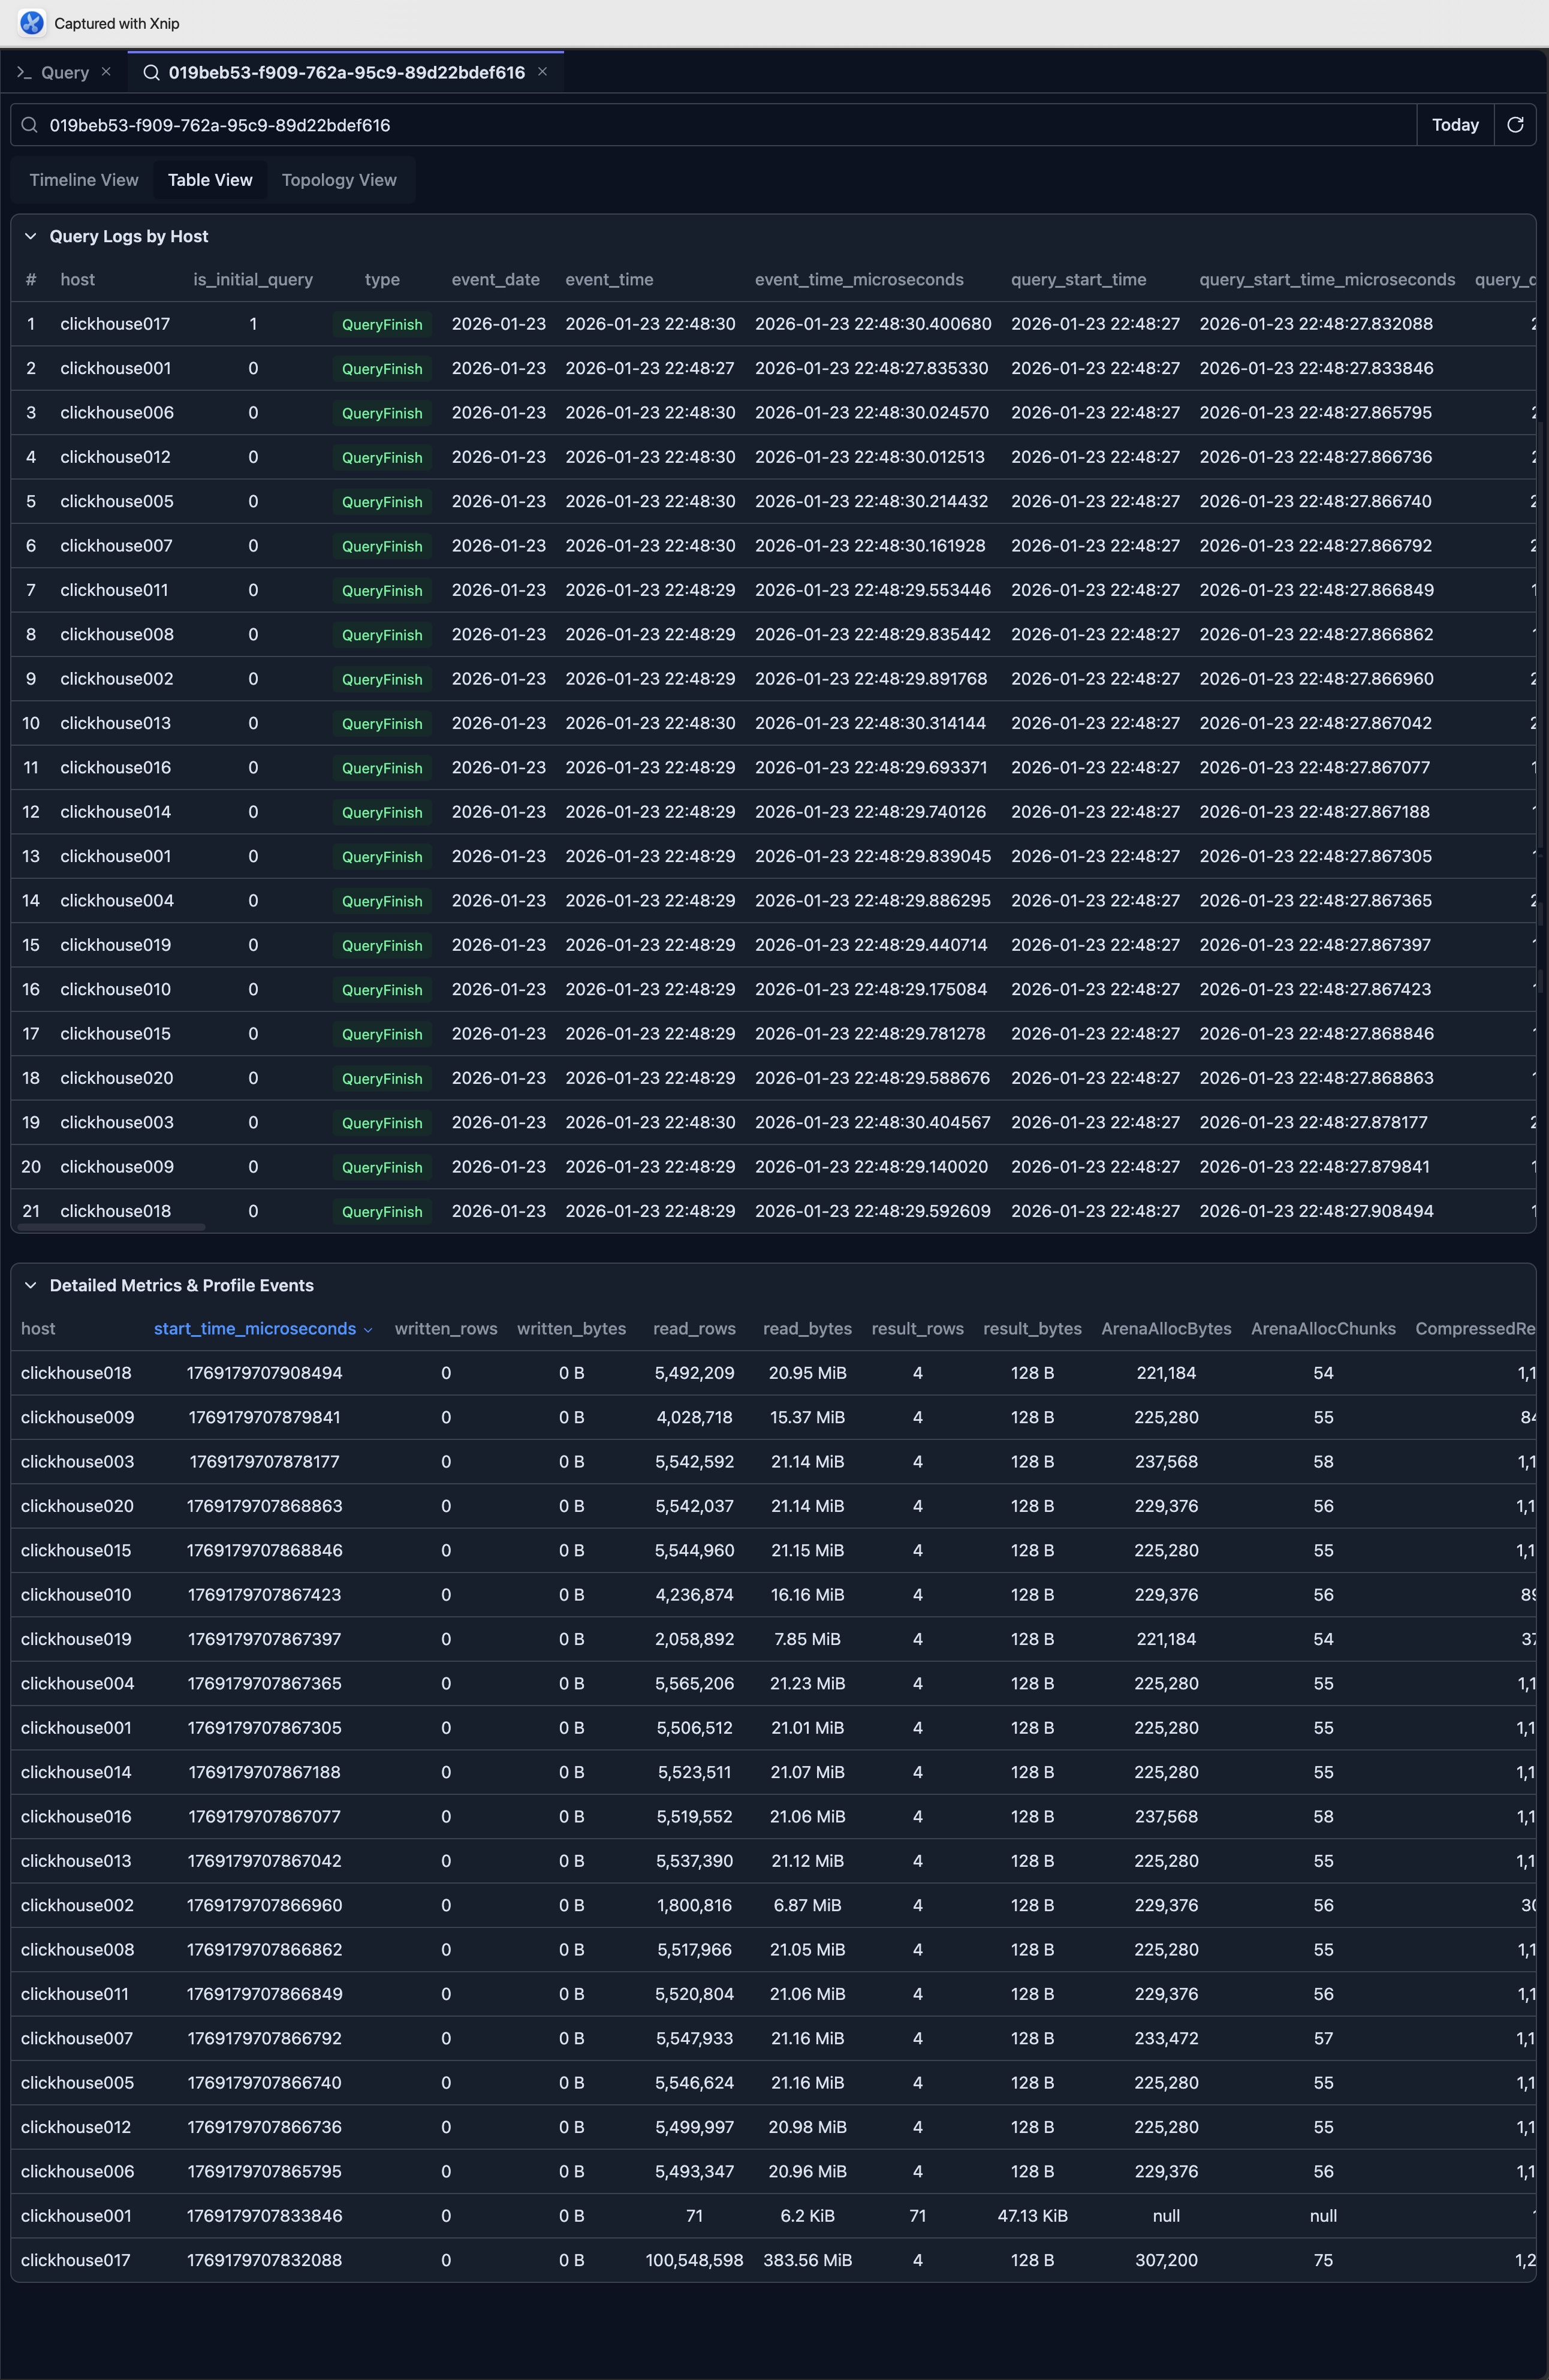Collapse the Detailed Metrics & Profile Events section

[x=32, y=1285]
